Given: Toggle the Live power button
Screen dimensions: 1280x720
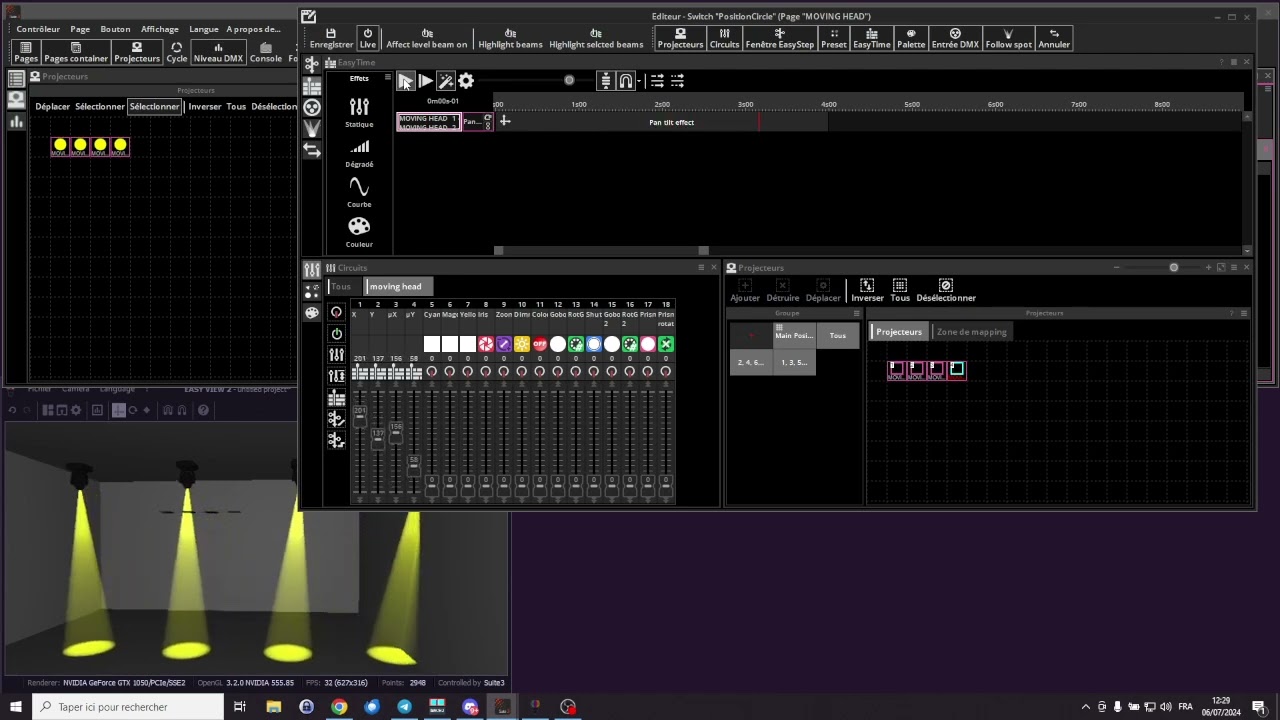Looking at the screenshot, I should pos(368,38).
